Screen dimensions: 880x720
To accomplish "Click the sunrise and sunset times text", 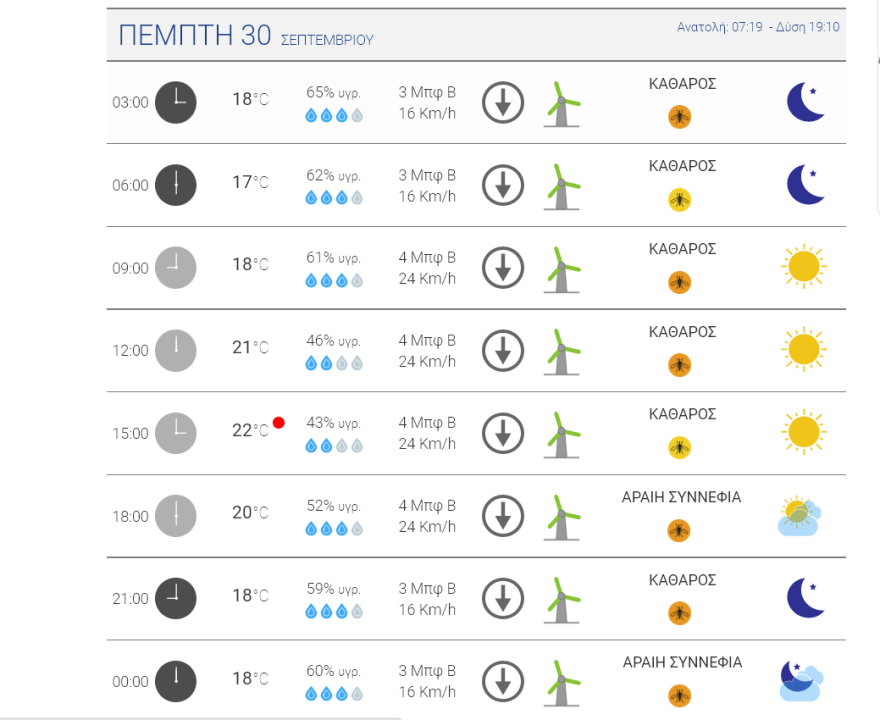I will point(758,27).
